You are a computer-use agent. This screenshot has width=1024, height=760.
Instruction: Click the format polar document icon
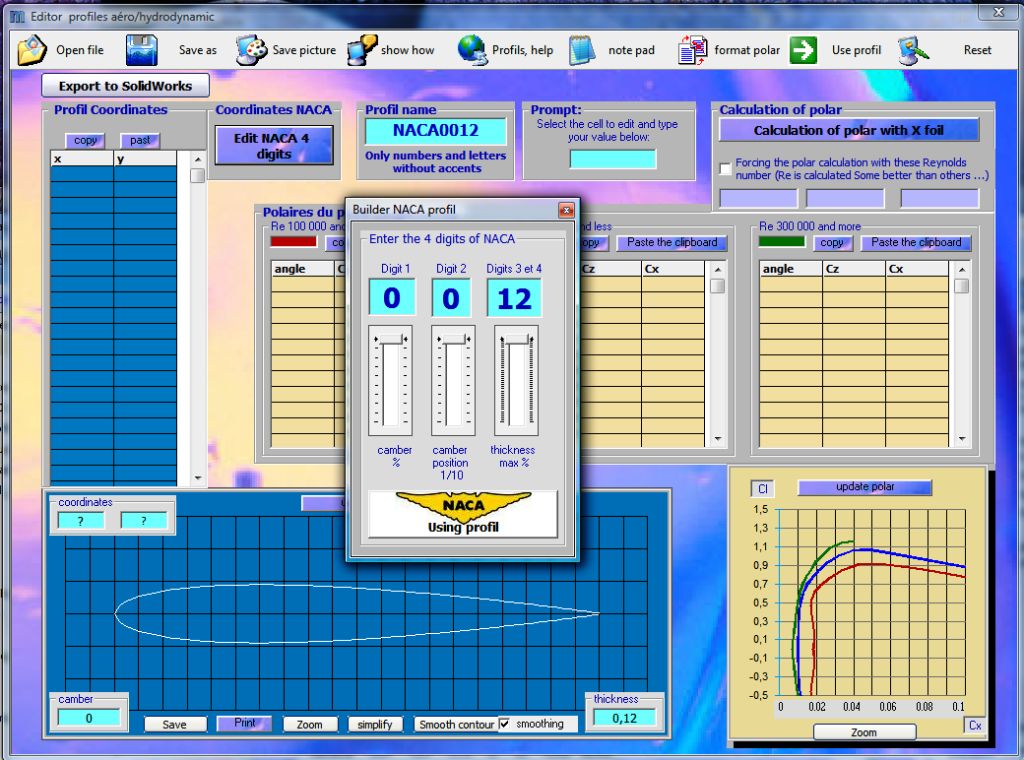tap(692, 50)
